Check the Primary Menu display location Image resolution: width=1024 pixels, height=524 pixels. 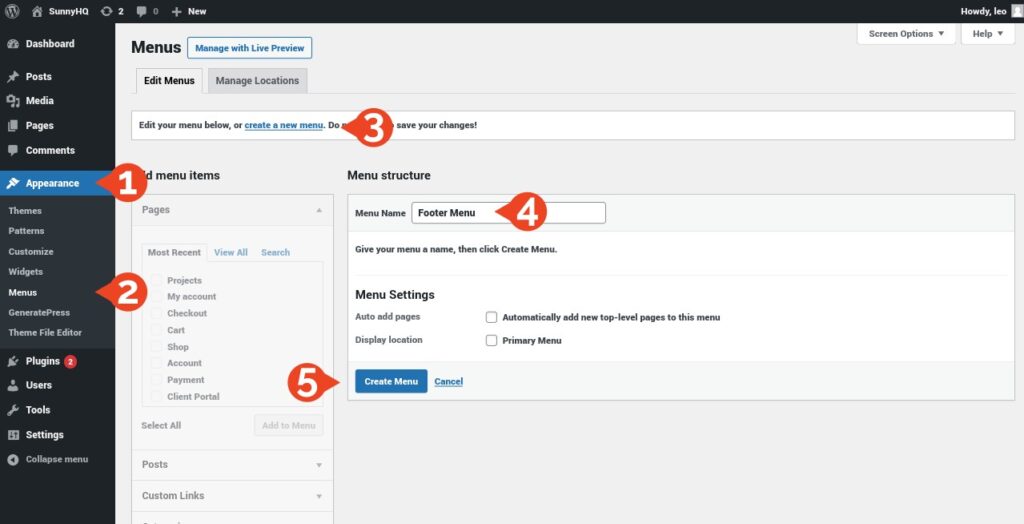(491, 340)
